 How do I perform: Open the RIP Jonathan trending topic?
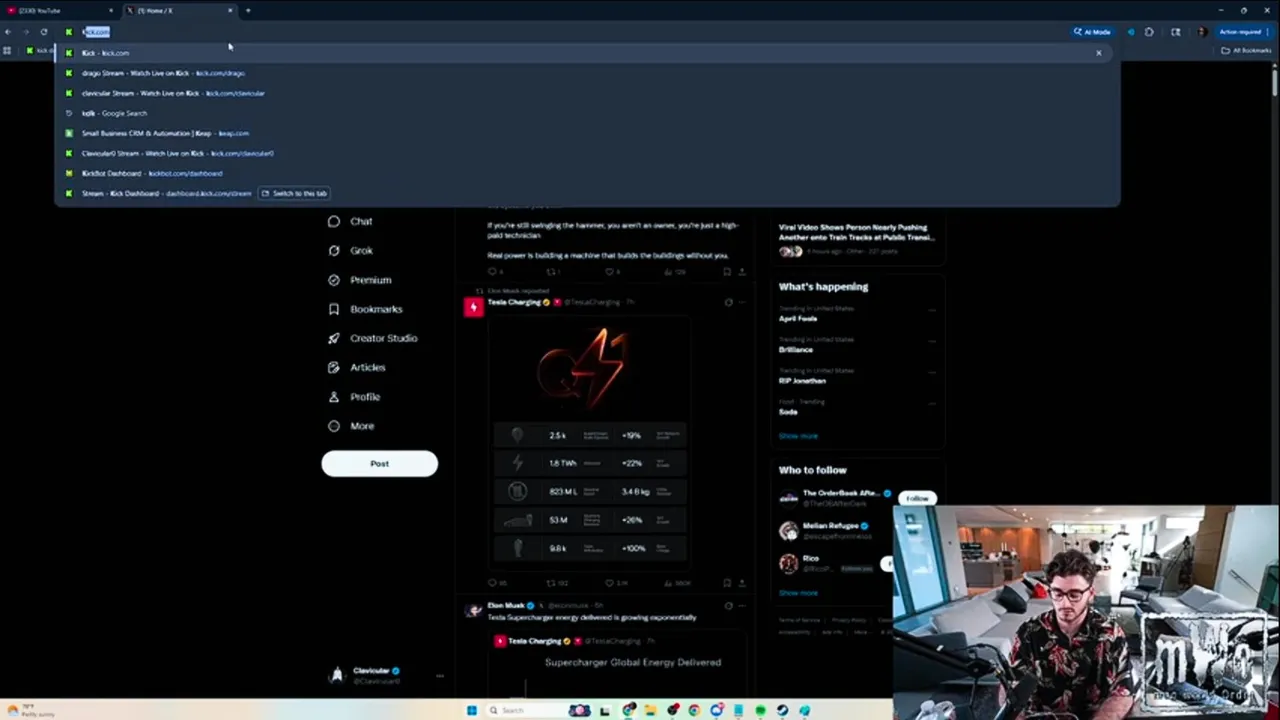click(x=802, y=380)
